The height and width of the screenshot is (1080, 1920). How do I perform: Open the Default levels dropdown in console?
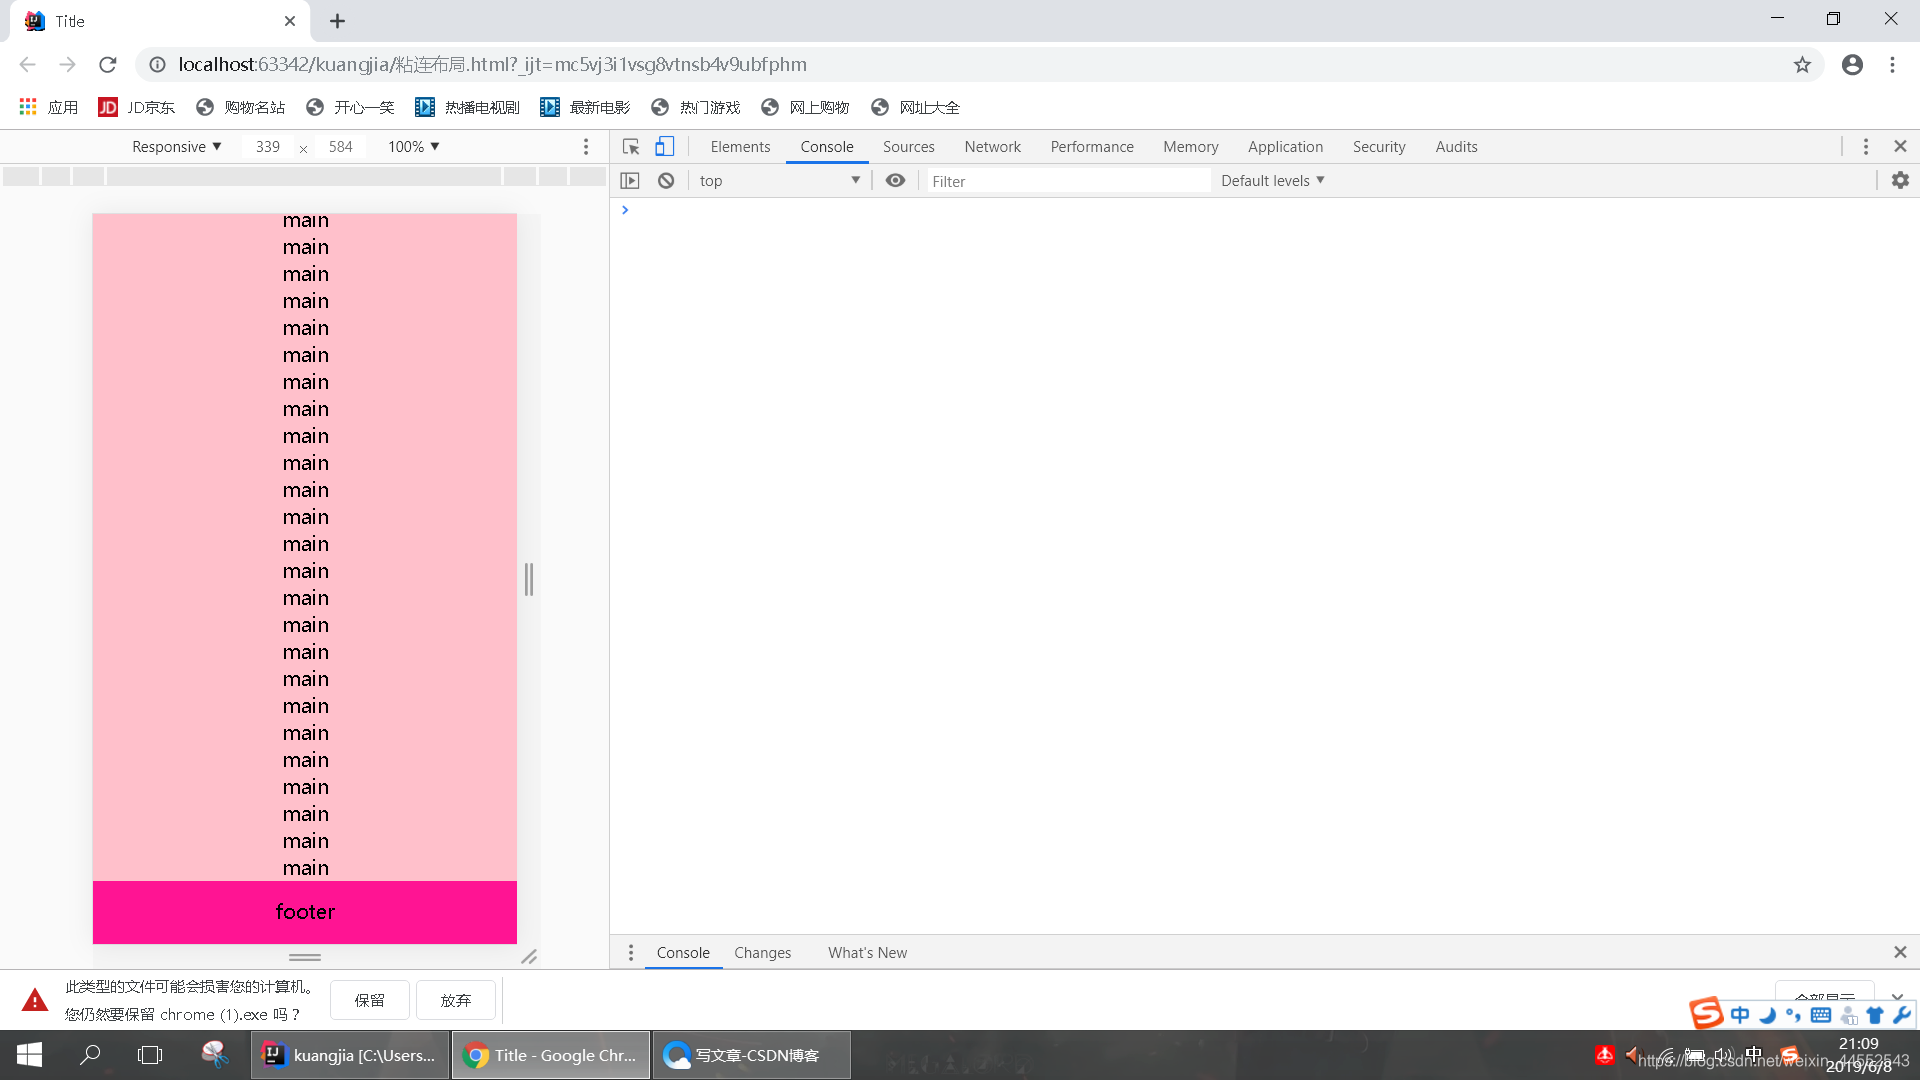click(1273, 181)
